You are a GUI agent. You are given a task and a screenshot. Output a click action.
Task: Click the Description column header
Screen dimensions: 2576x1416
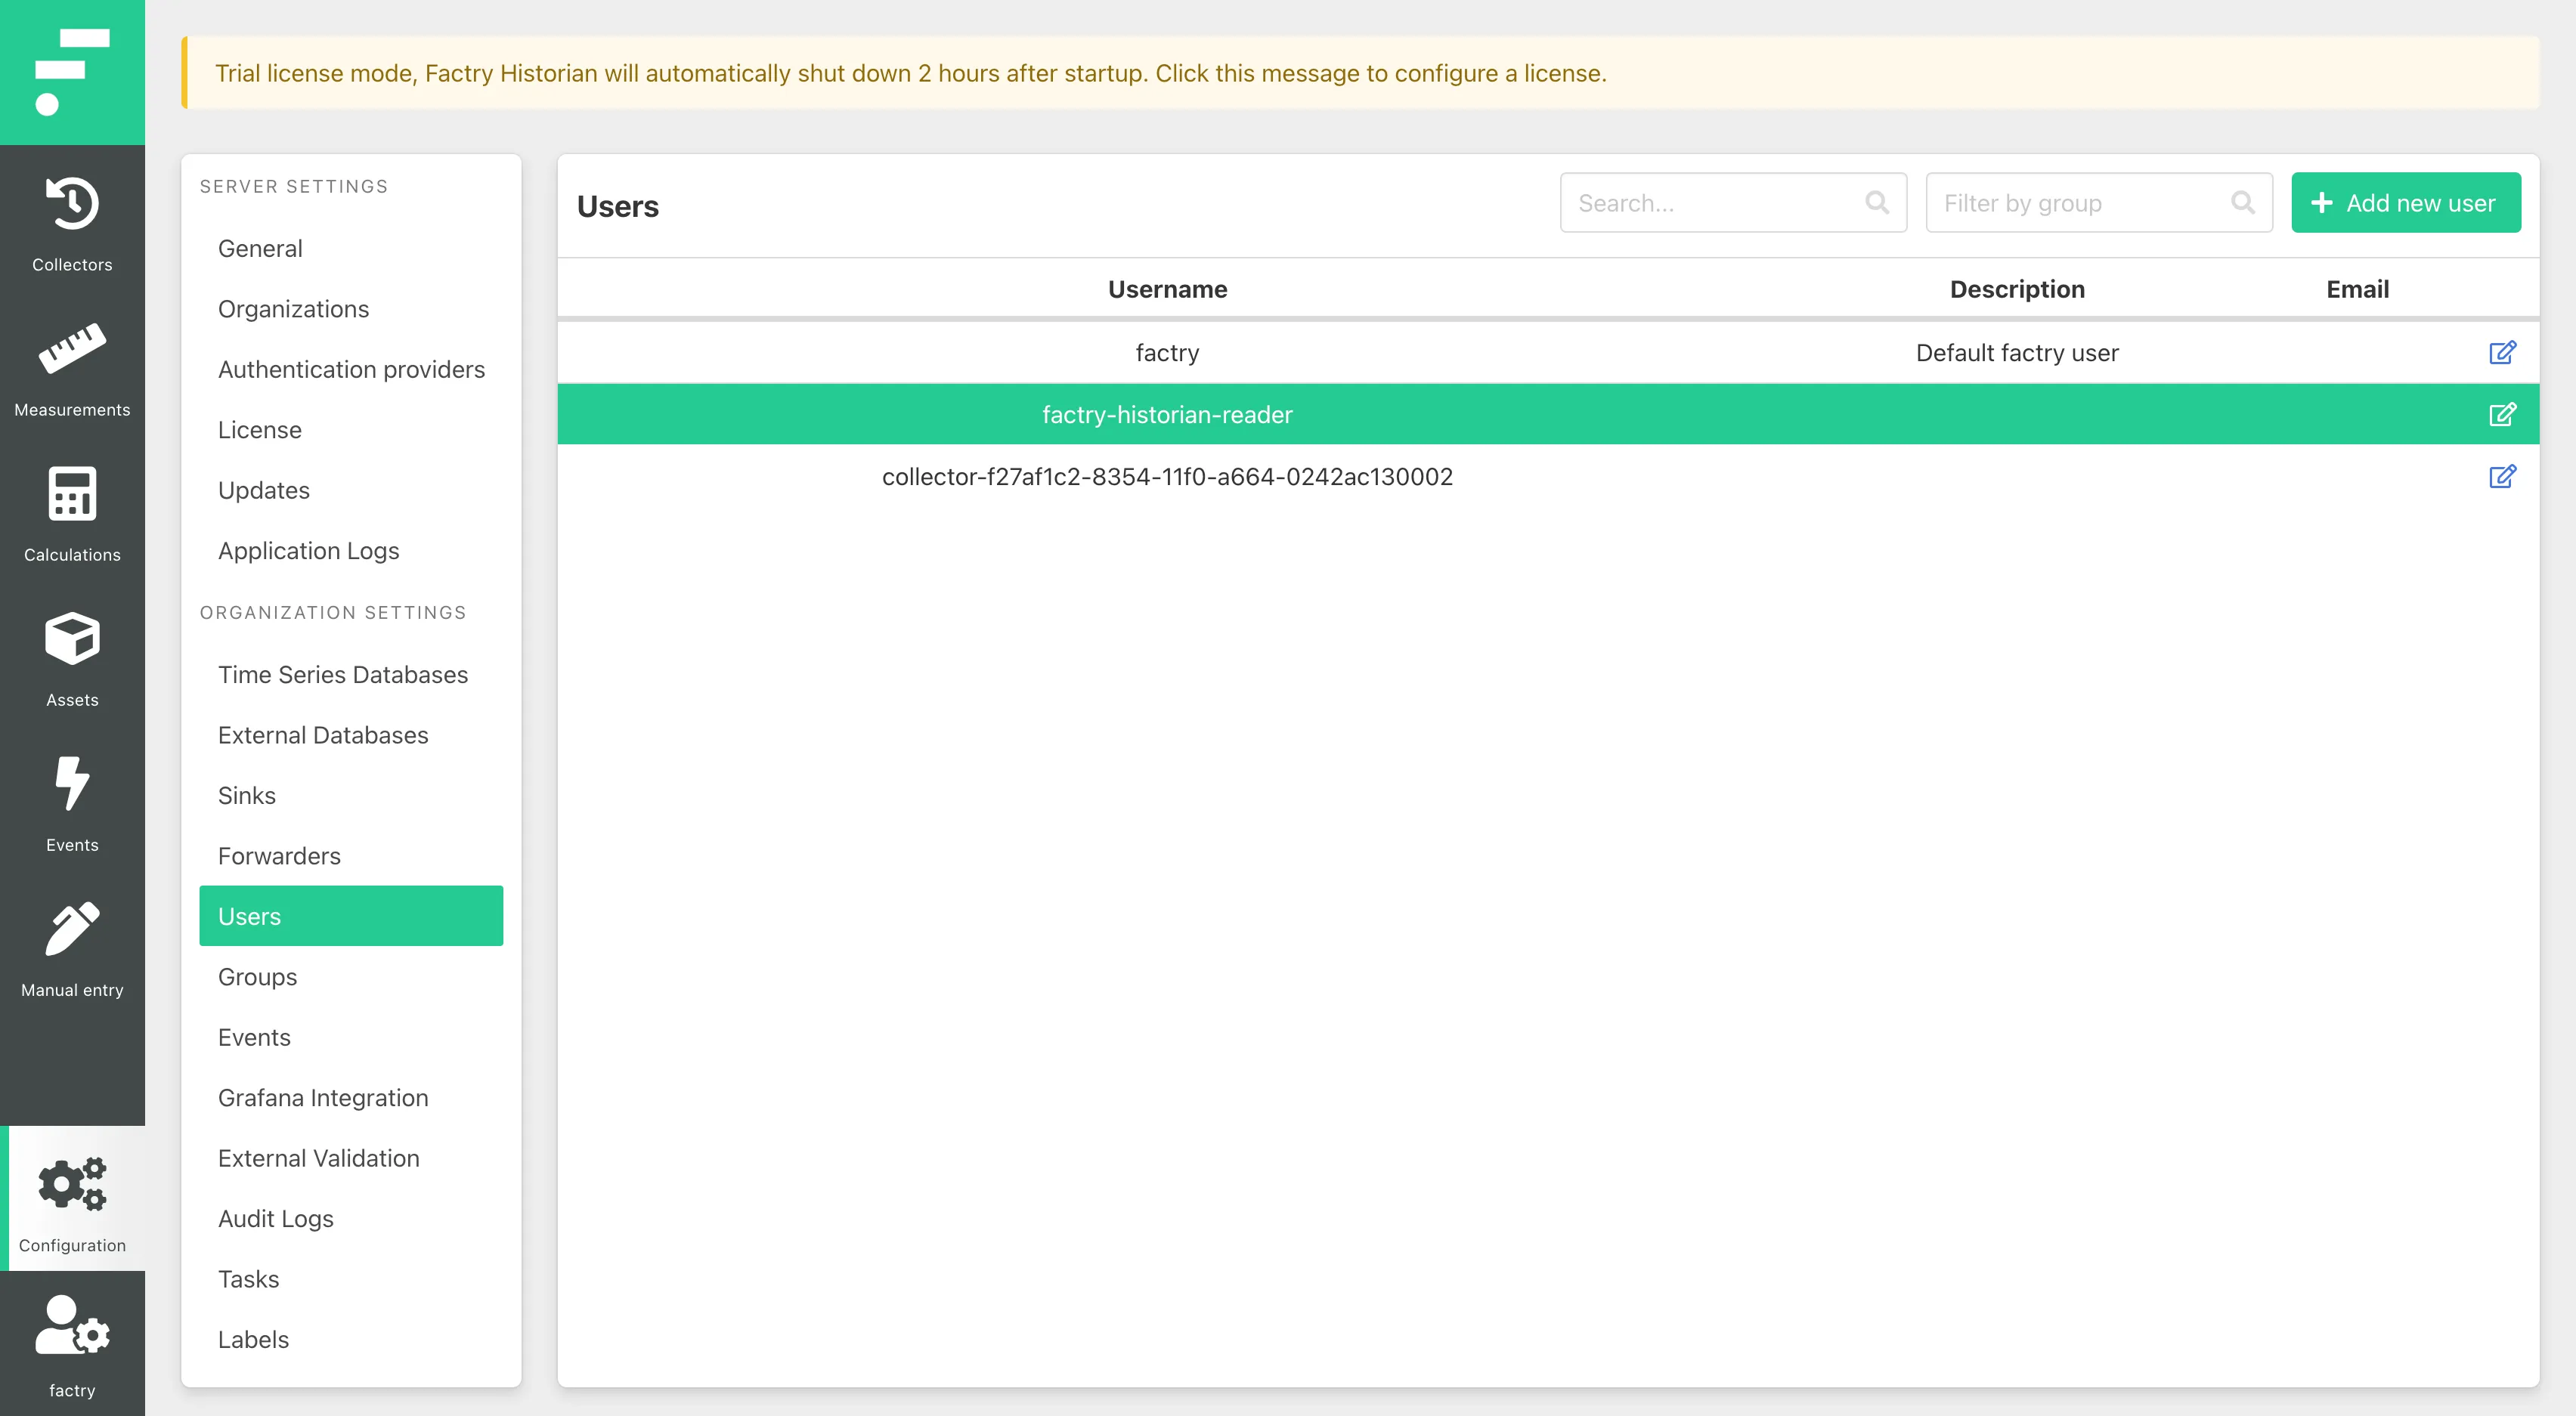pyautogui.click(x=2017, y=289)
